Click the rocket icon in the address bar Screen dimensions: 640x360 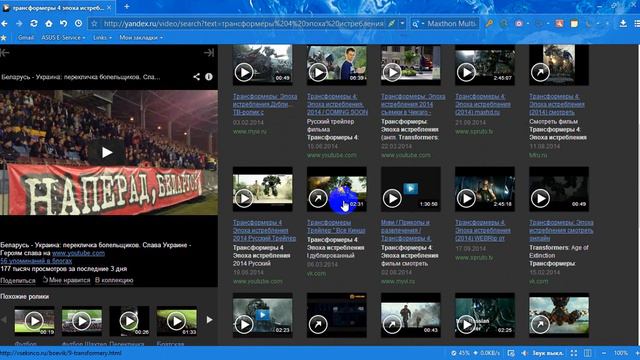click(391, 24)
